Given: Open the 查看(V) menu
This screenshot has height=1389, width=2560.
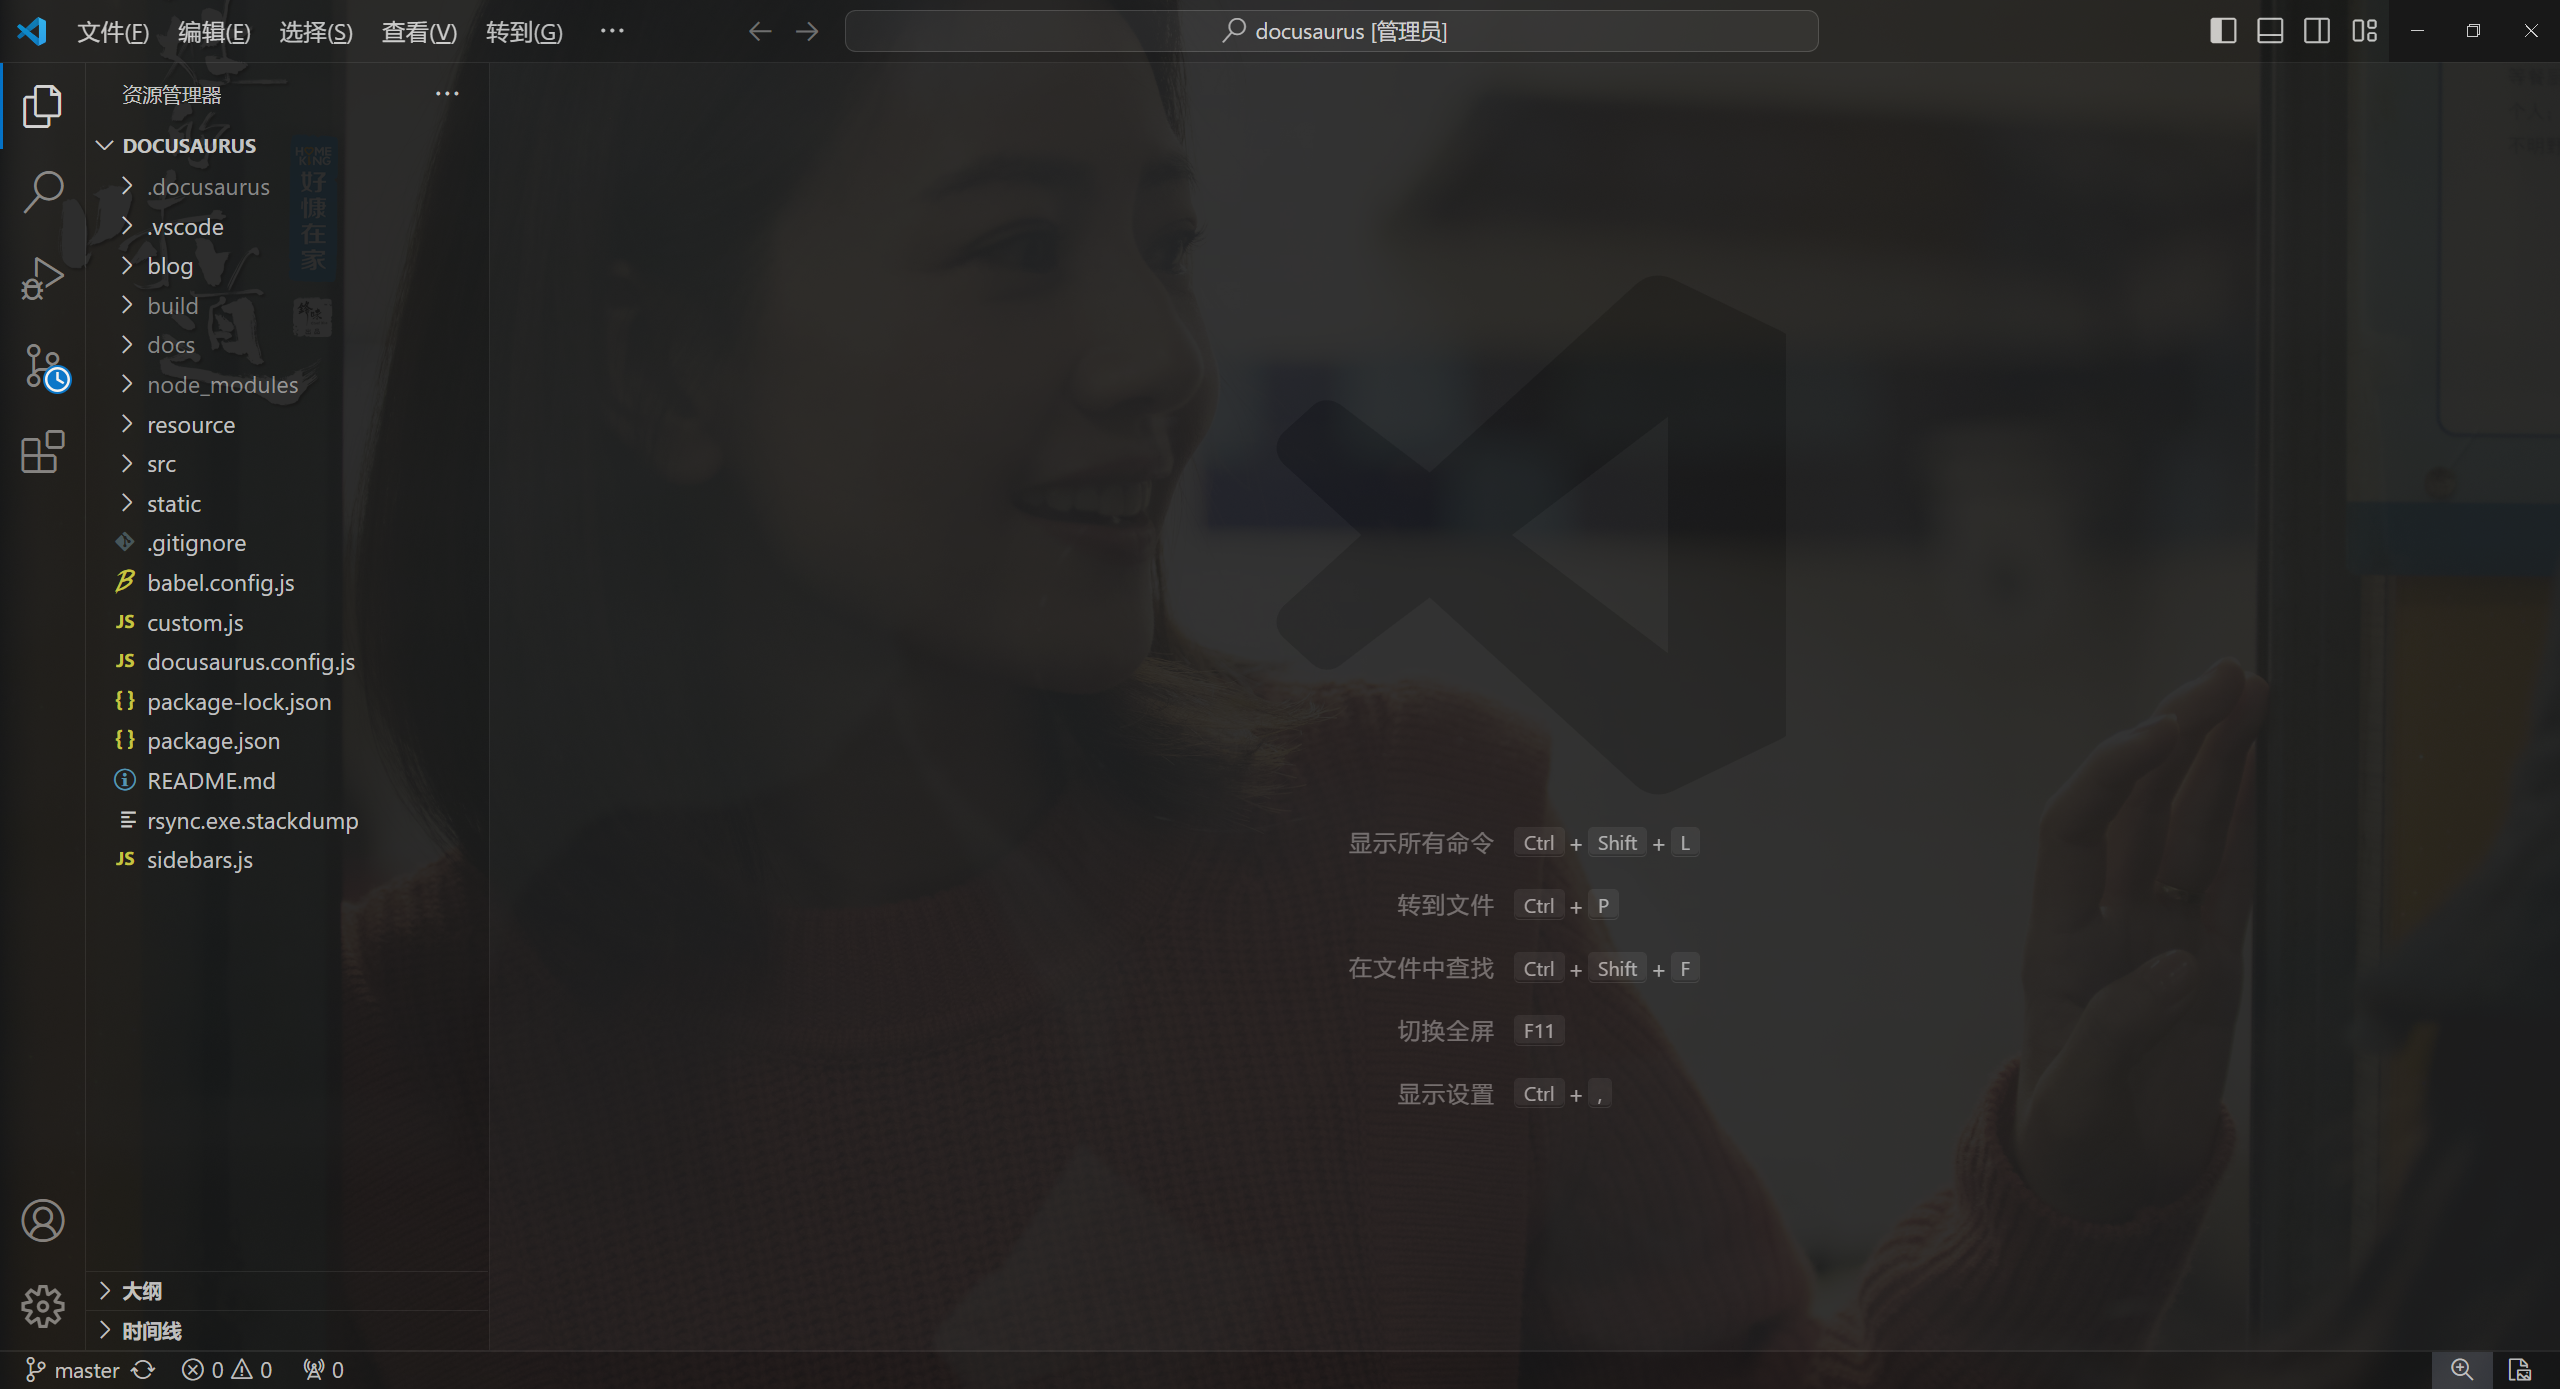Looking at the screenshot, I should 419,32.
